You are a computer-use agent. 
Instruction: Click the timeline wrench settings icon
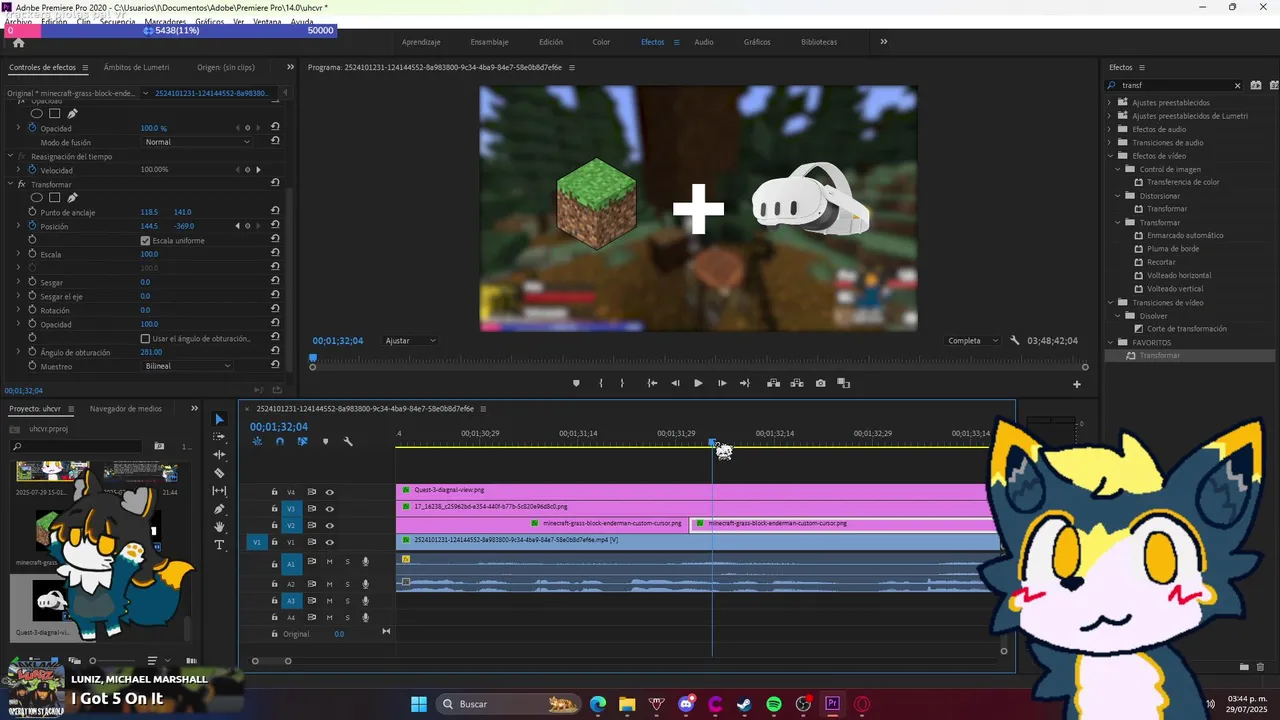point(348,441)
